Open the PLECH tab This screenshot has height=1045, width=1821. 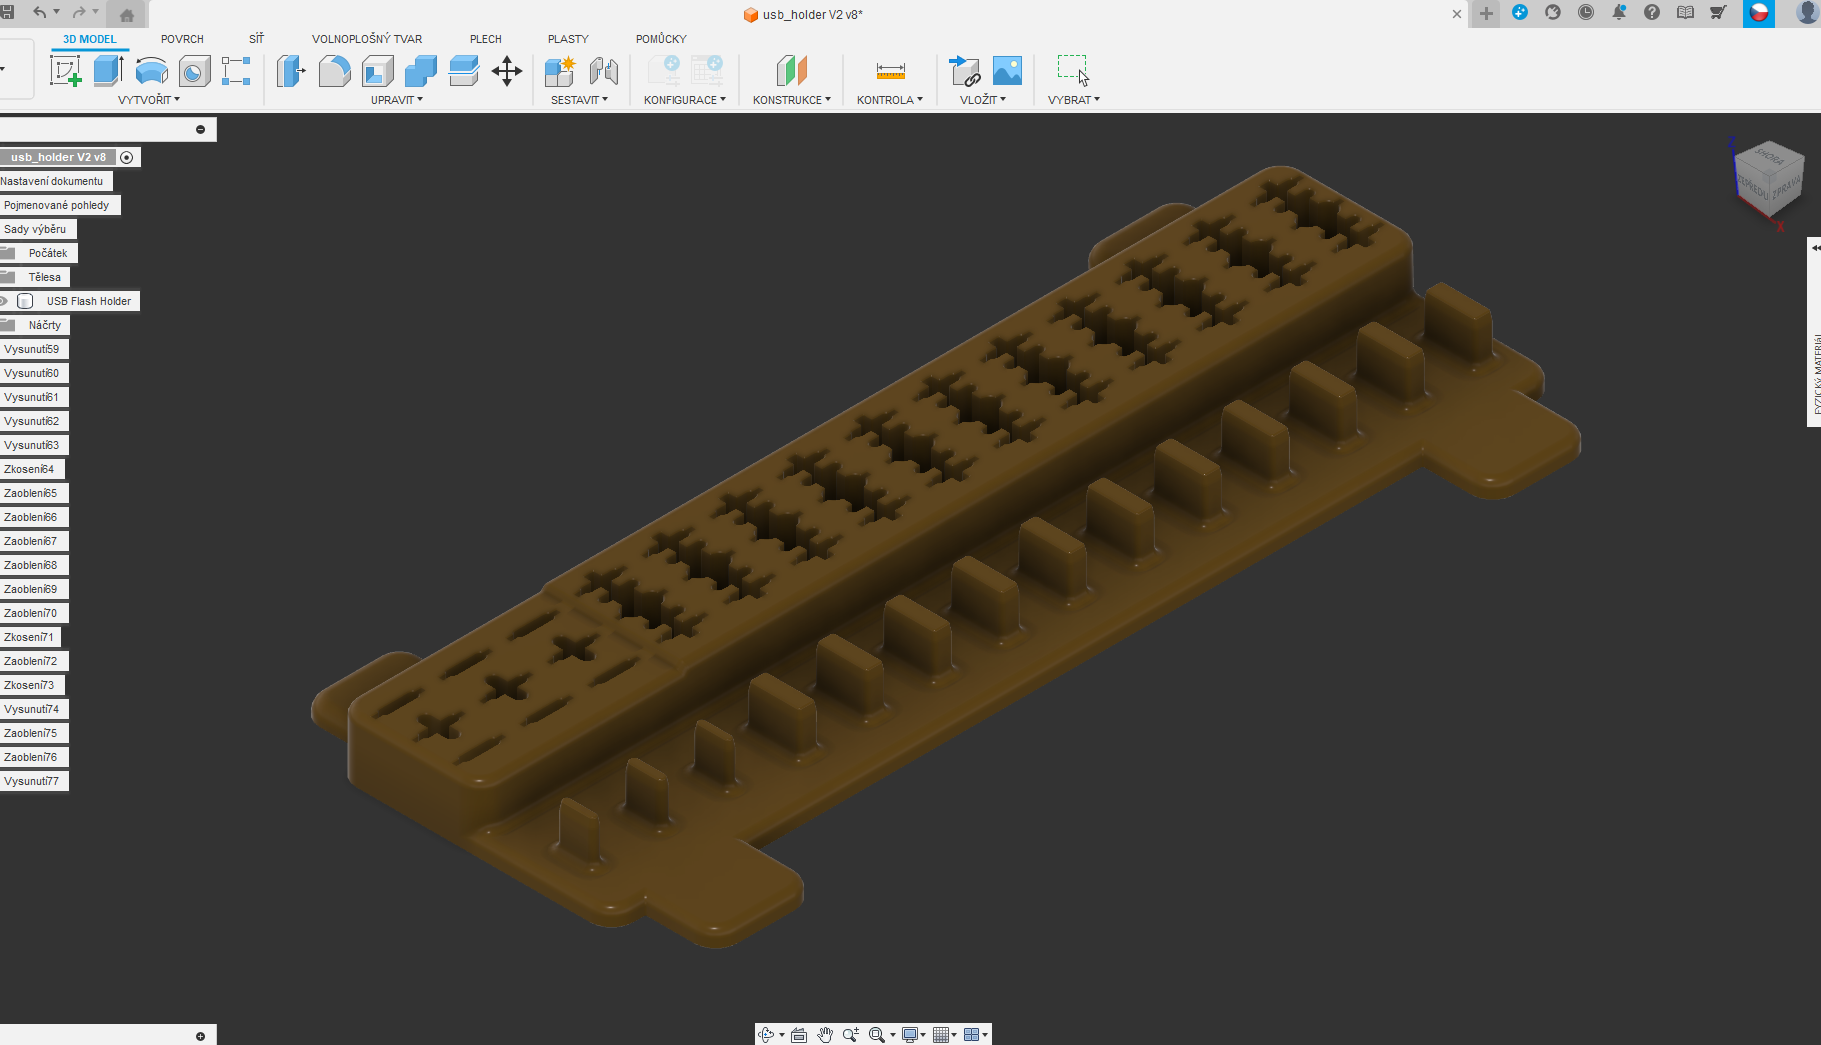click(x=485, y=39)
